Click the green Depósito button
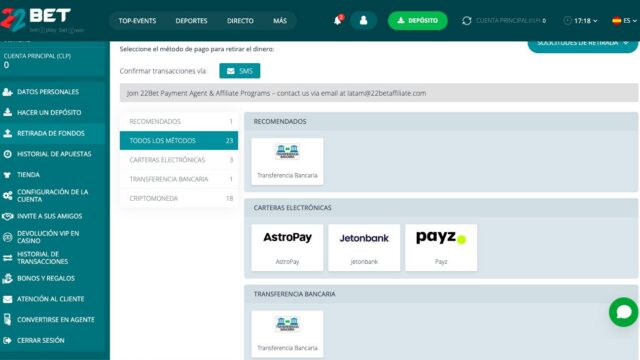The height and width of the screenshot is (360, 640). point(418,20)
